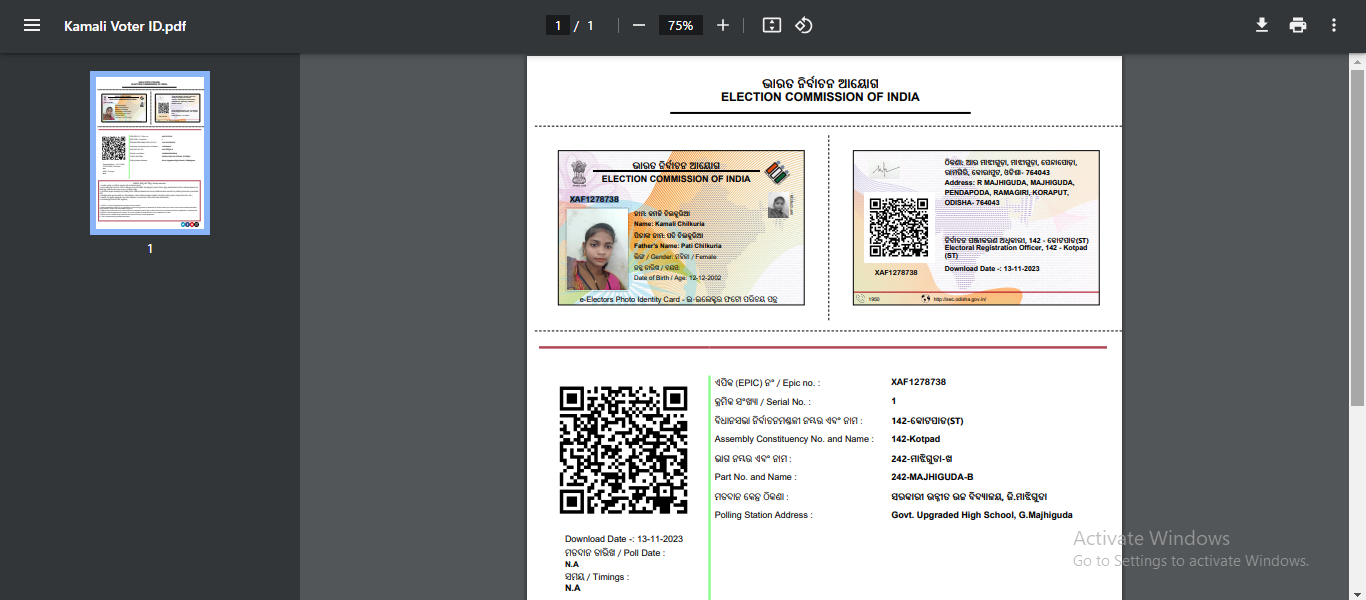Print the voter ID document
The height and width of the screenshot is (600, 1366).
tap(1298, 24)
